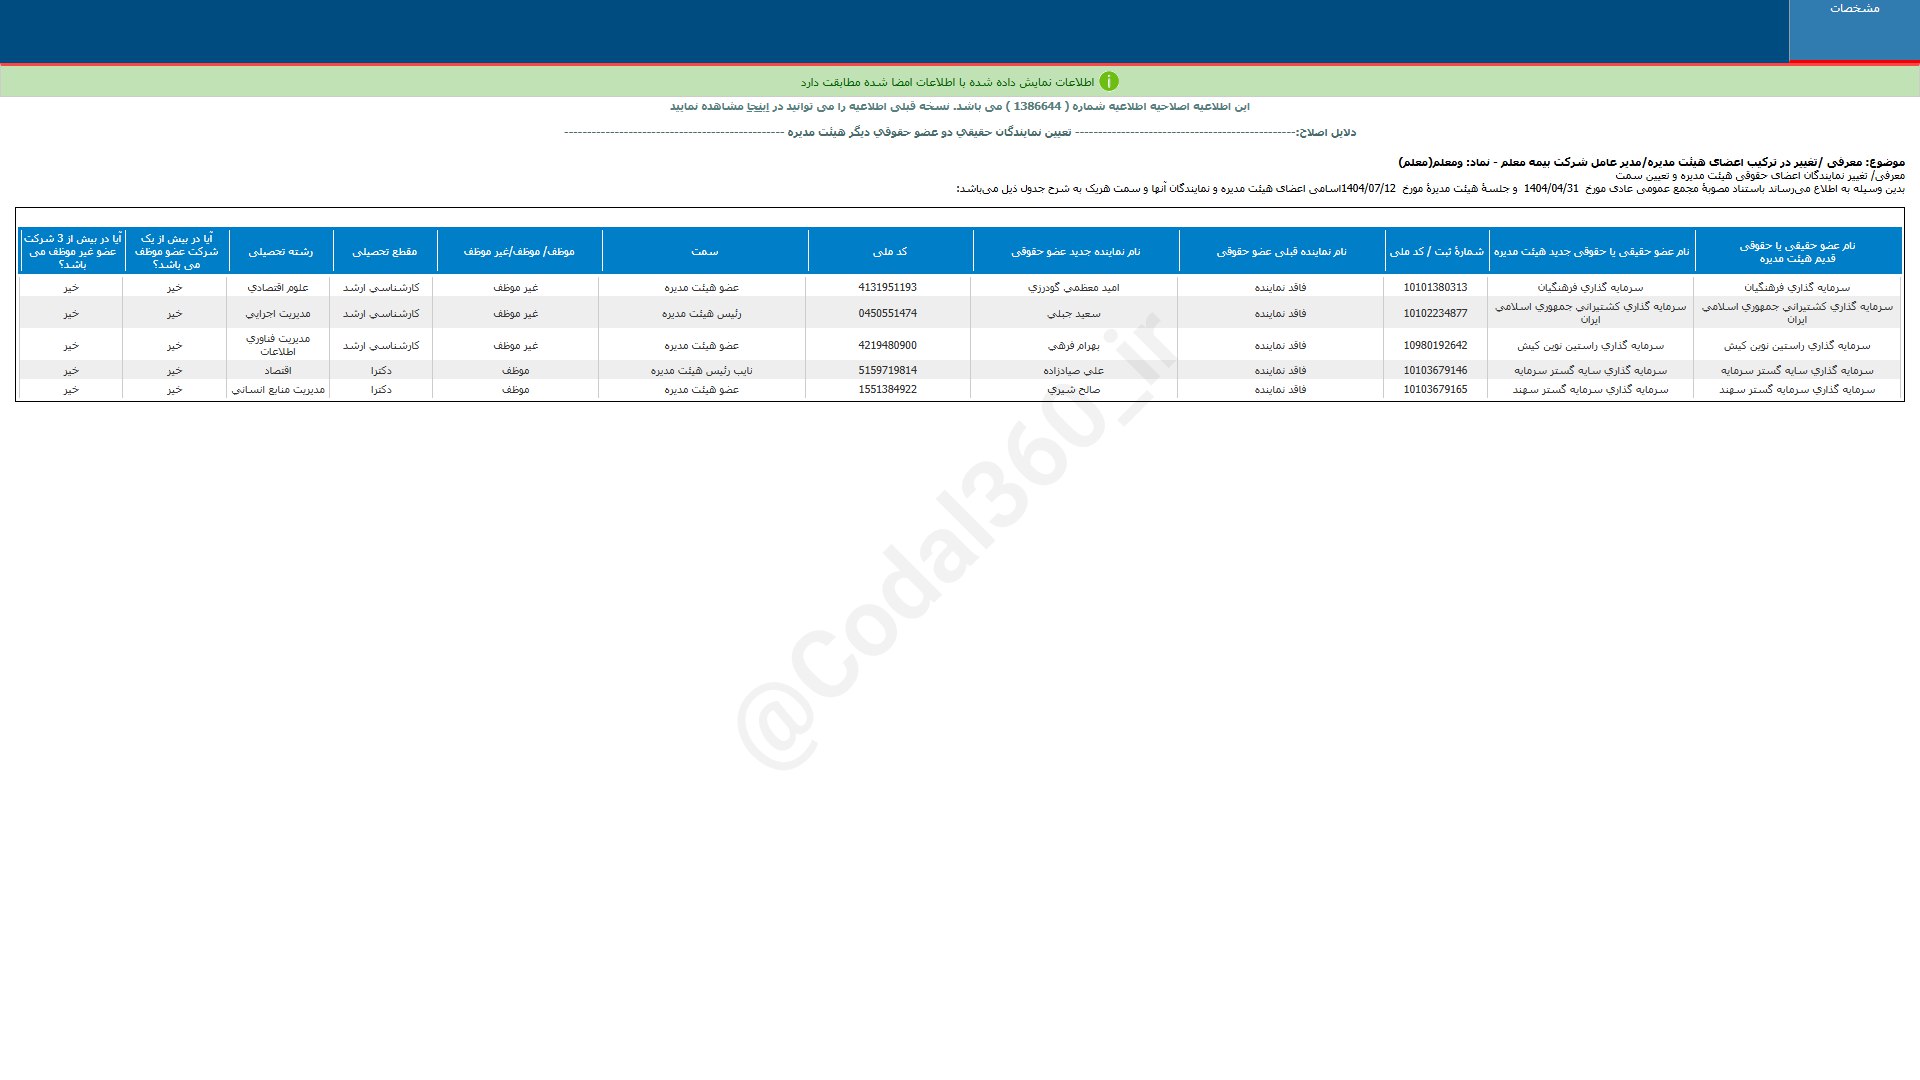1920x1080 pixels.
Task: Open the مشخصات tab
Action: point(1854,9)
